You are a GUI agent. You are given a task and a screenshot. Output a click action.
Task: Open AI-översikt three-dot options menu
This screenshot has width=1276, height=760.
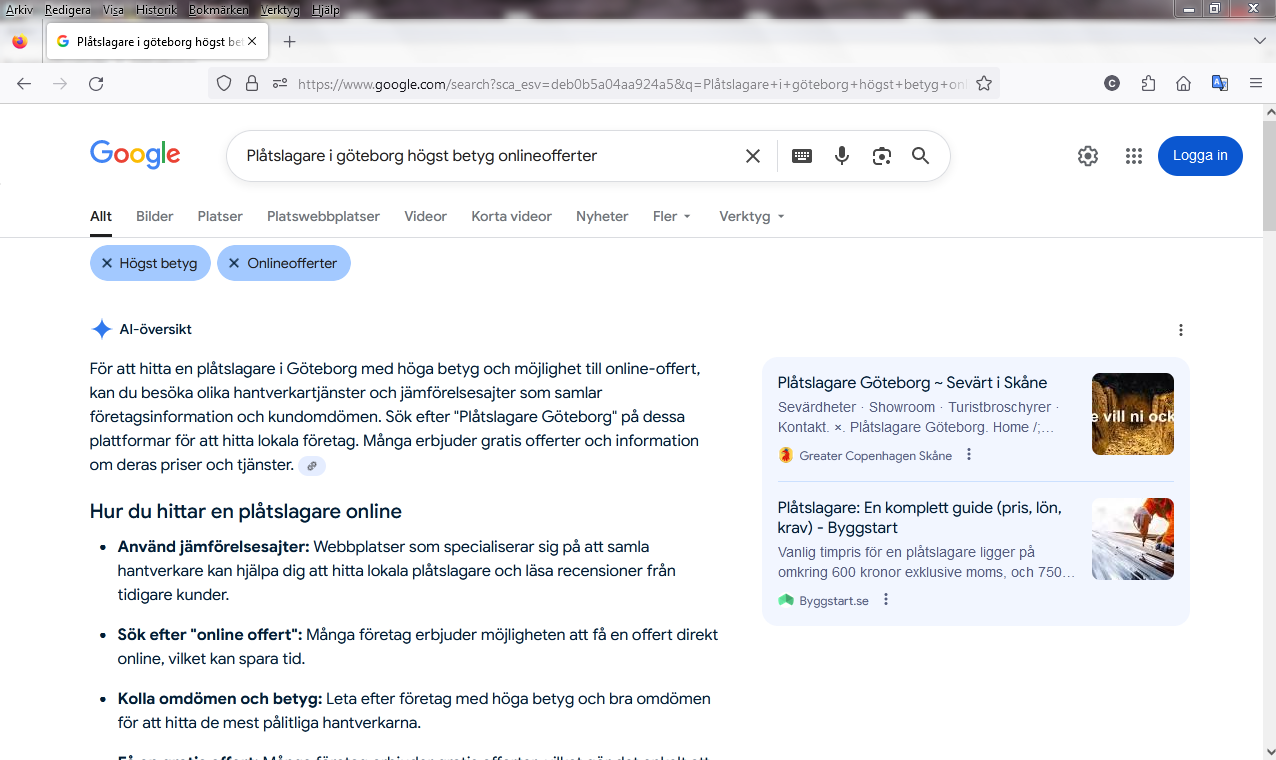click(x=1181, y=330)
